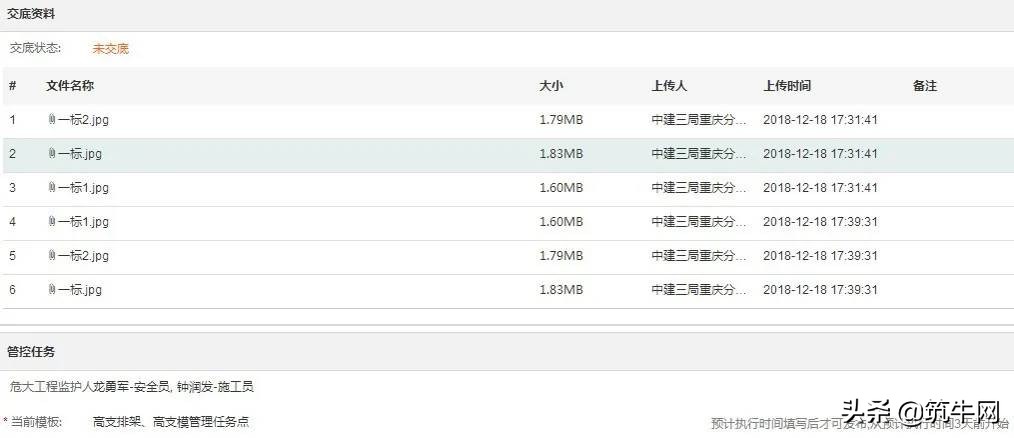Click size 1.79MB in row 5

tap(561, 256)
